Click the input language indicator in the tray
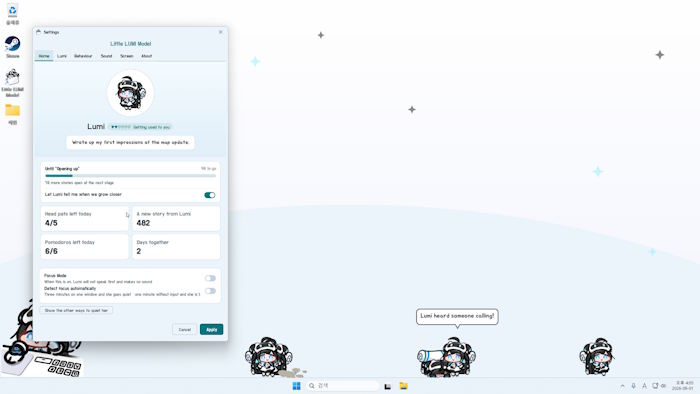The width and height of the screenshot is (700, 394). (x=644, y=386)
